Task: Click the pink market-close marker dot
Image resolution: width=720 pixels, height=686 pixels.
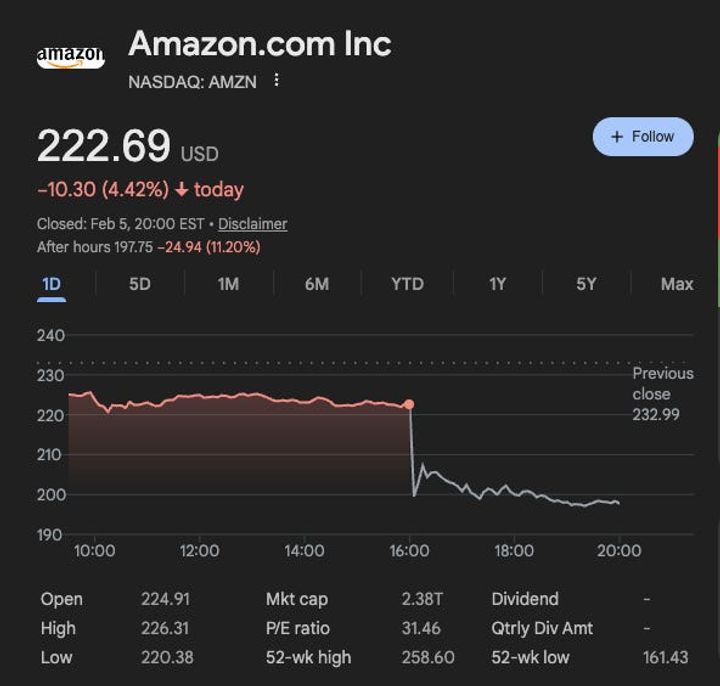Action: point(409,405)
